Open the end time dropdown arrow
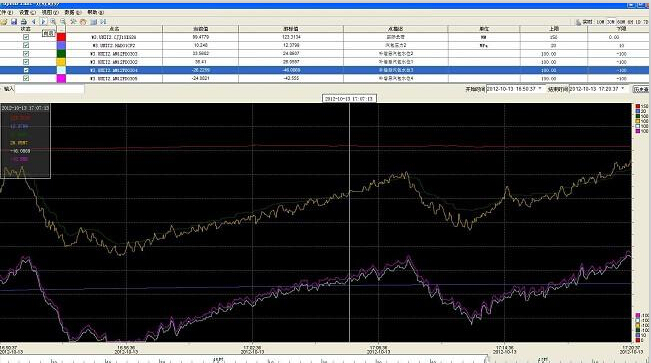Screen dimensions: 651x363 click(623, 89)
